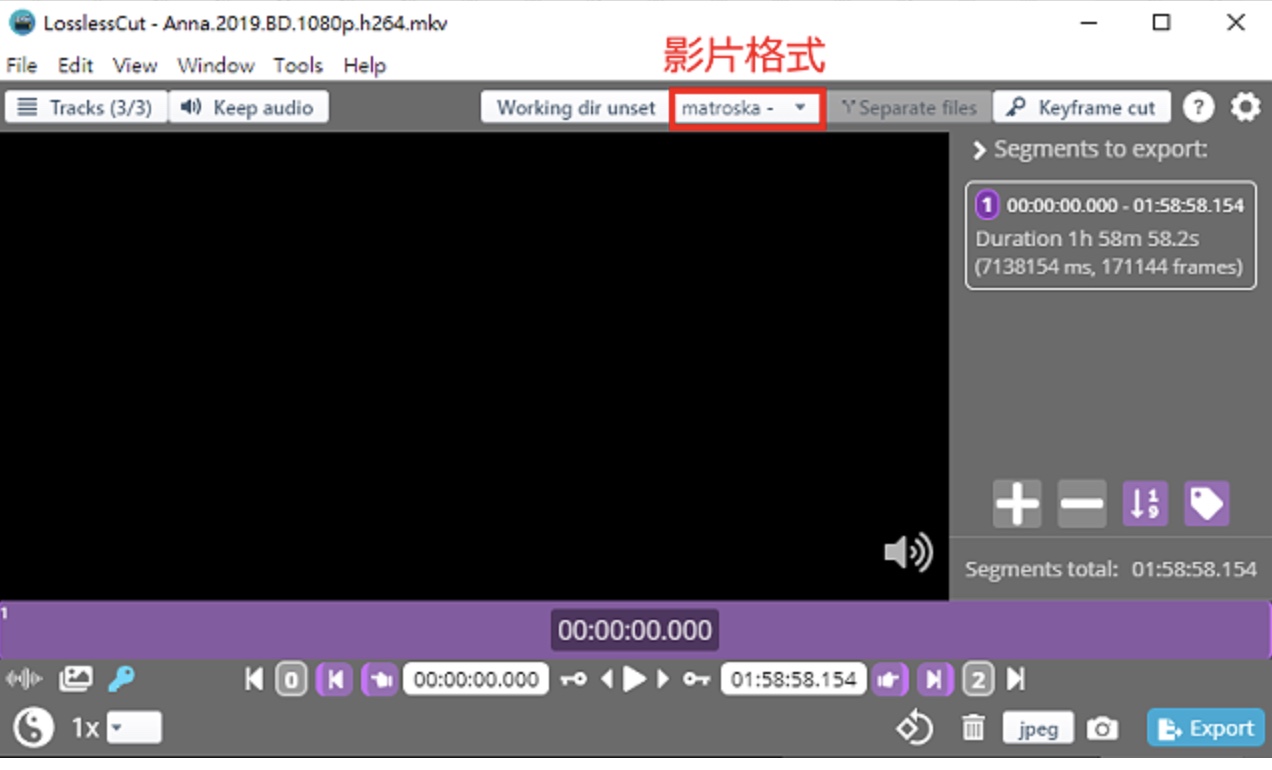The width and height of the screenshot is (1272, 770).
Task: Click the reorder segments by number icon
Action: [1145, 504]
